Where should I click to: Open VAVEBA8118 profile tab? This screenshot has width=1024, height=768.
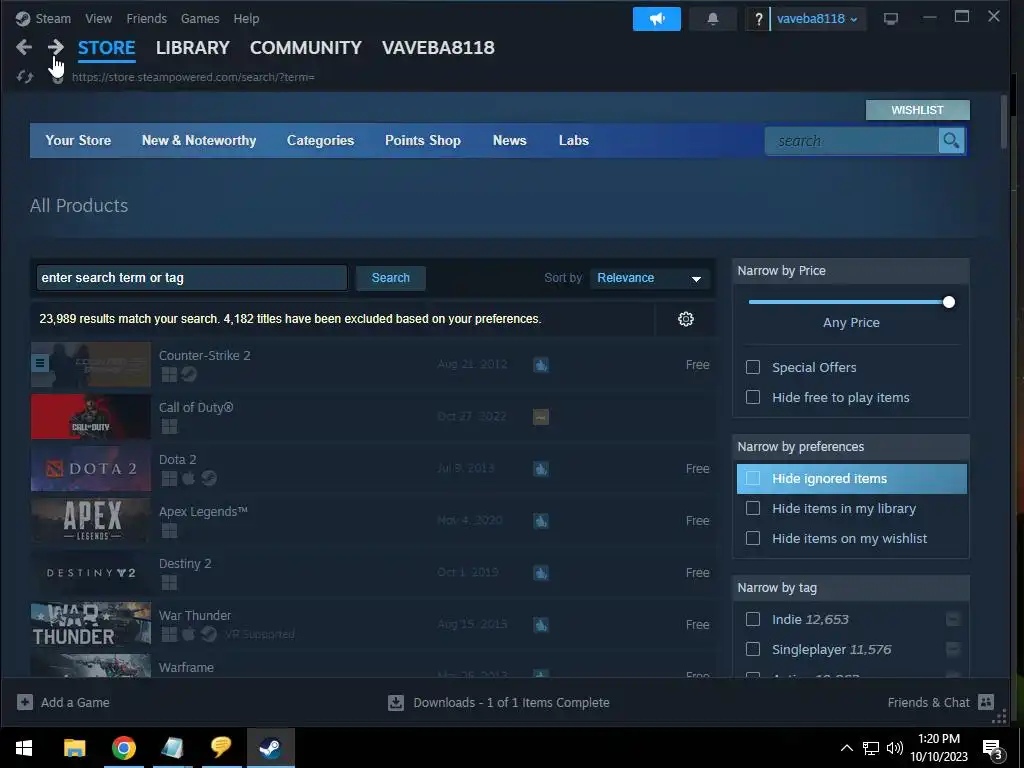point(438,48)
